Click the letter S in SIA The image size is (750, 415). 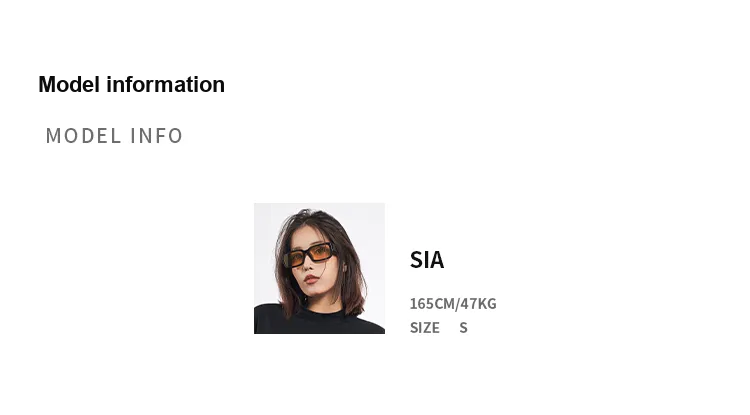tap(417, 260)
